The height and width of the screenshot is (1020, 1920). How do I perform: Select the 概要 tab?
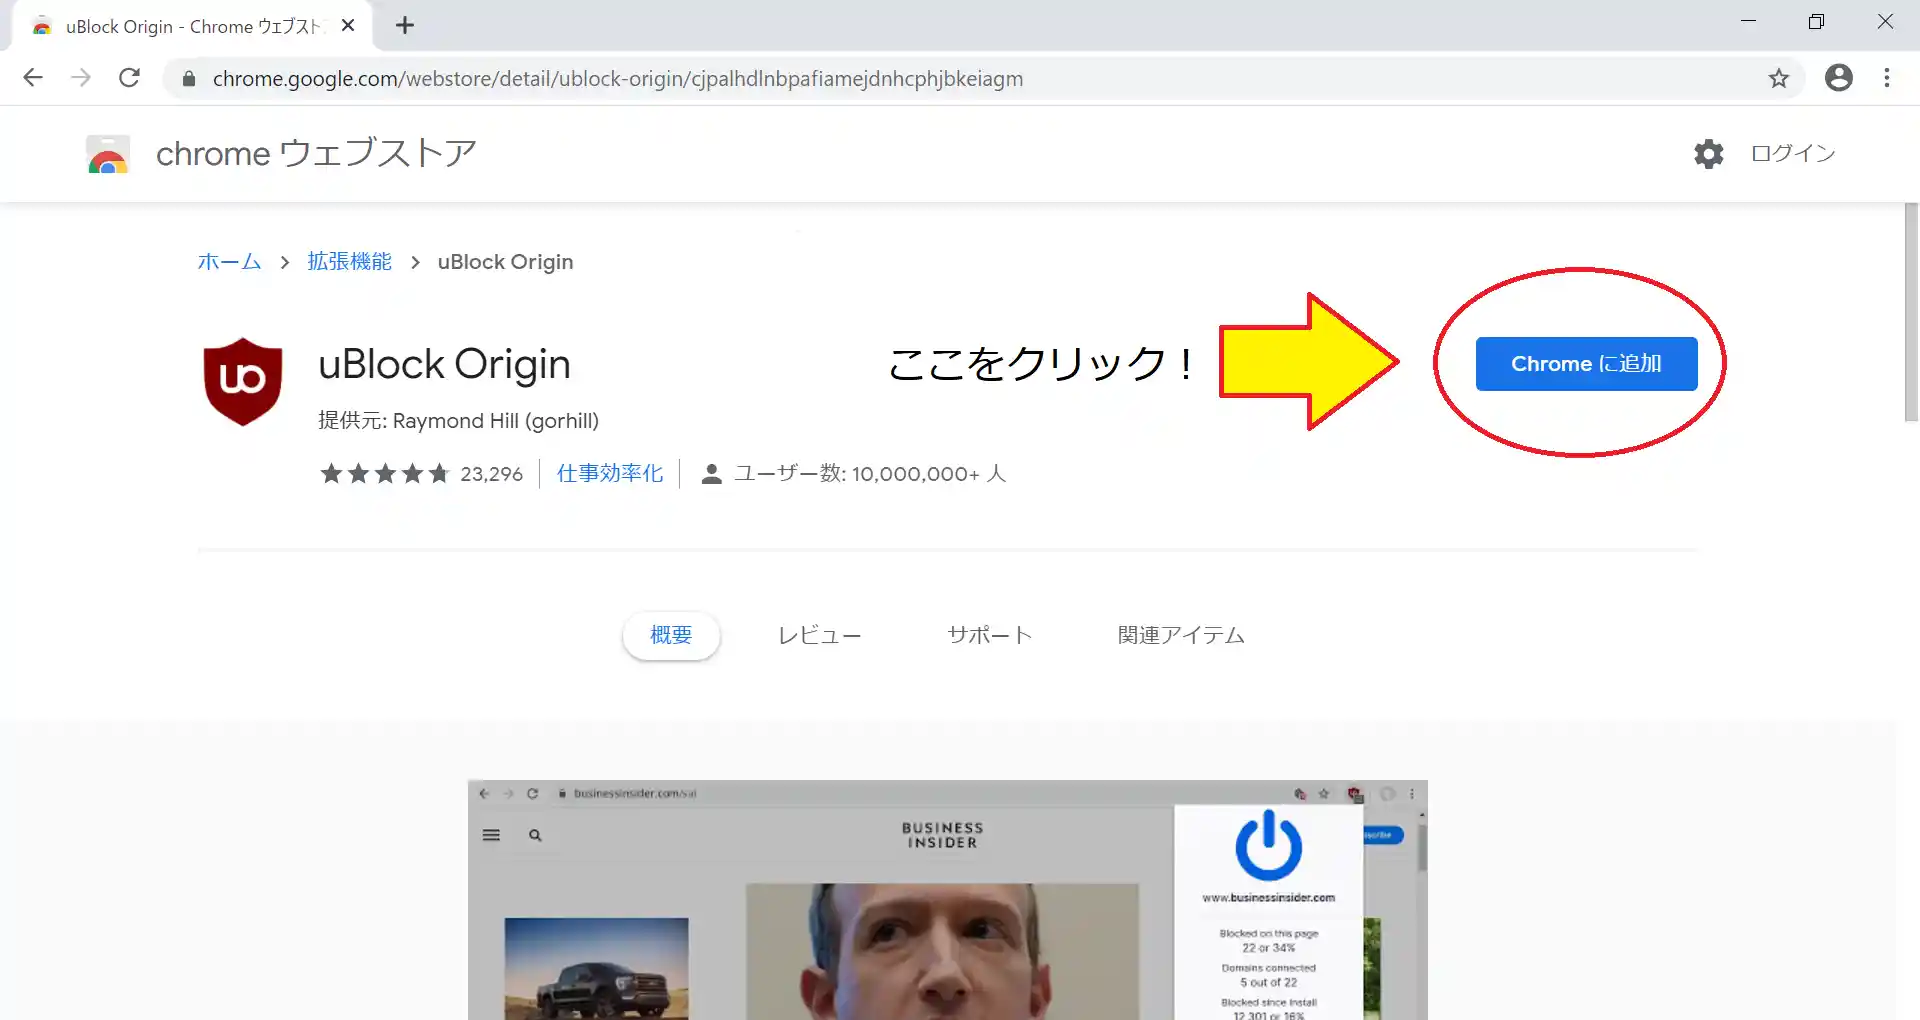[671, 635]
